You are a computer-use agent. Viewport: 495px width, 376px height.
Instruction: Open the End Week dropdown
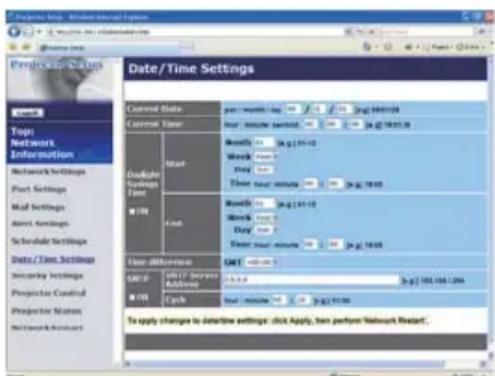[266, 218]
